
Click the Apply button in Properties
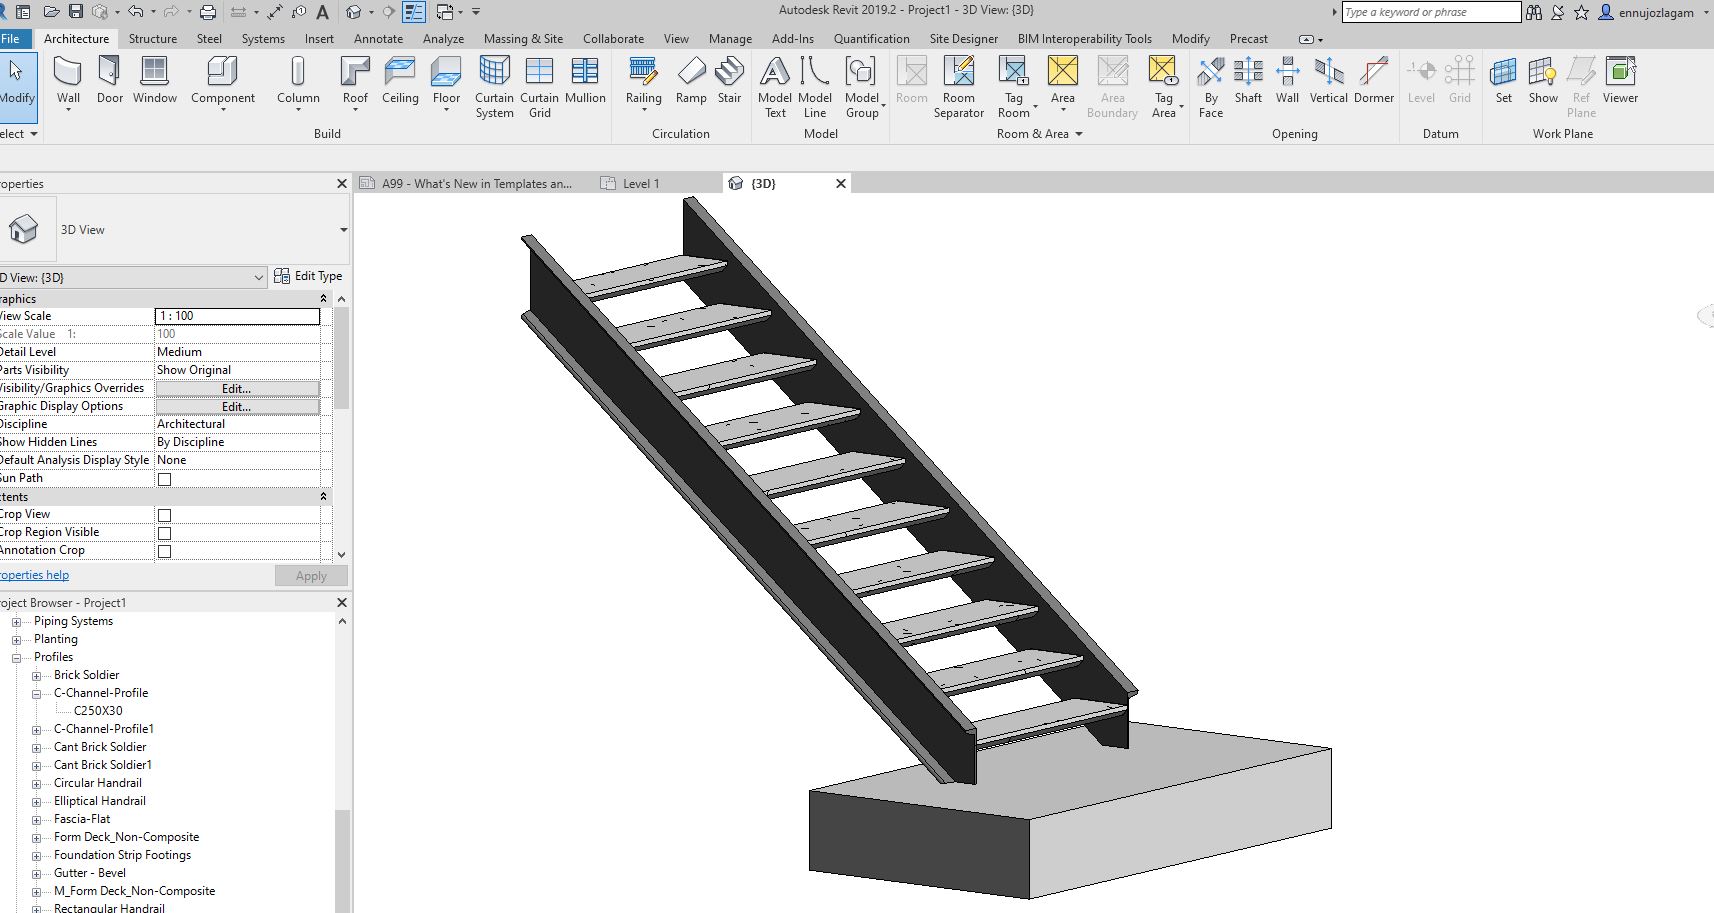tap(310, 575)
